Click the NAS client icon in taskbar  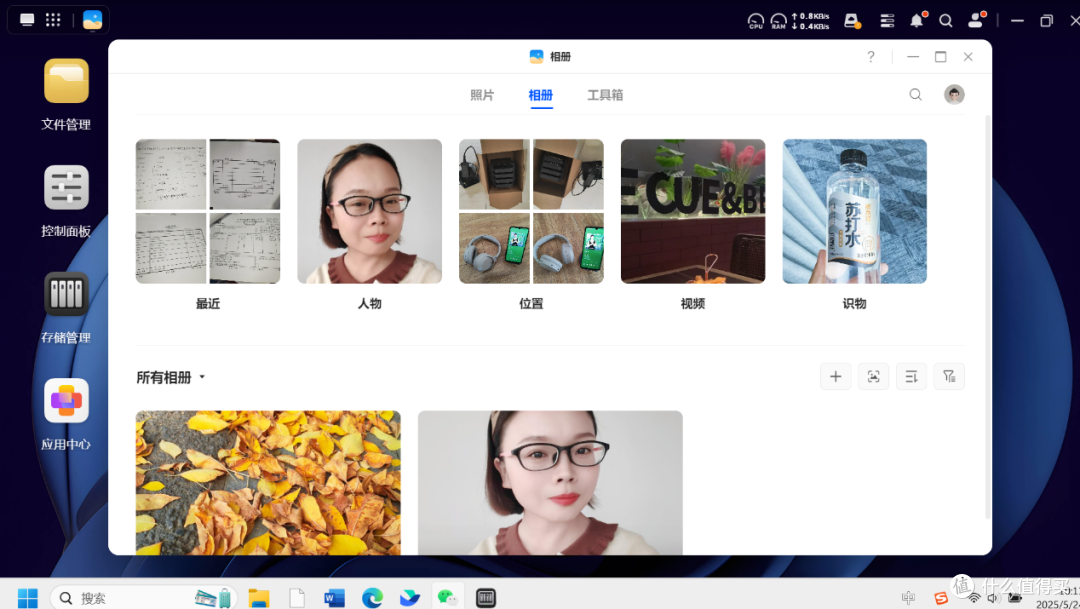pyautogui.click(x=486, y=597)
